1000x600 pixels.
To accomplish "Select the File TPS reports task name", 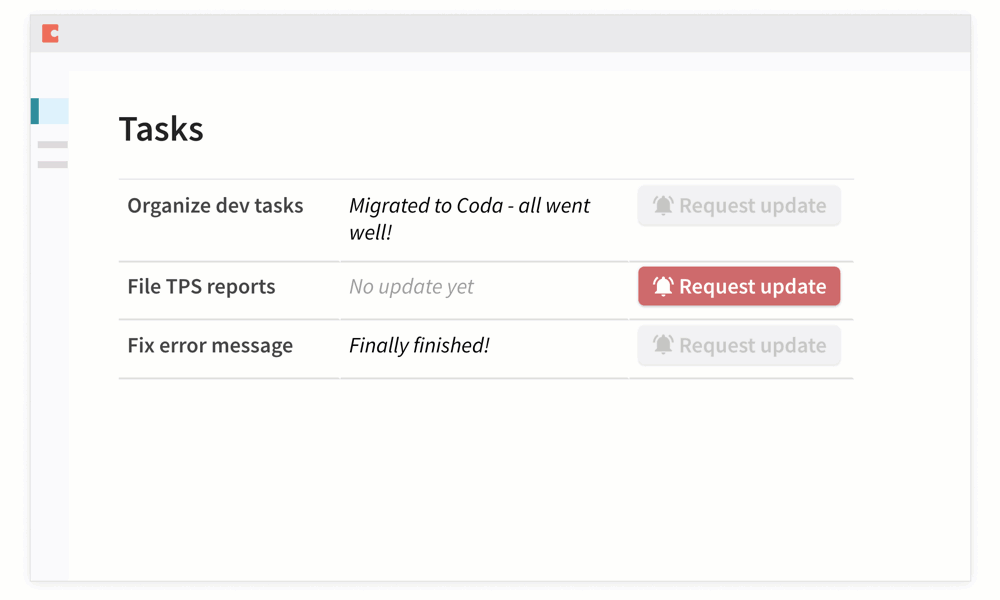I will 200,286.
